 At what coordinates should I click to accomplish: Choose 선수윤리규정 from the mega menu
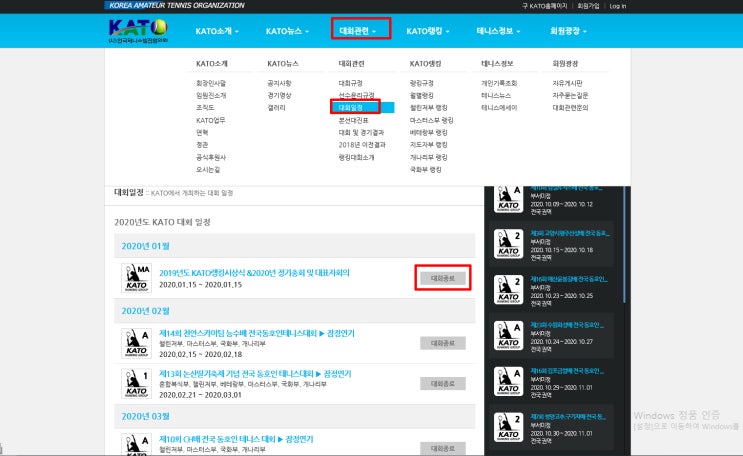pos(356,95)
